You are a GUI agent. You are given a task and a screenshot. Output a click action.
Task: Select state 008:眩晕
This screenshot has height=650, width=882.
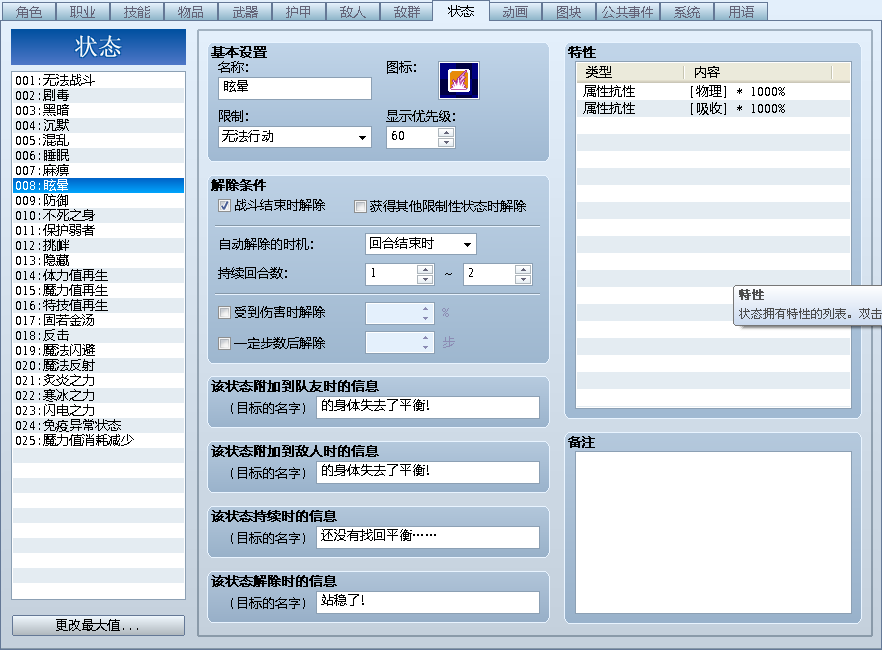98,186
